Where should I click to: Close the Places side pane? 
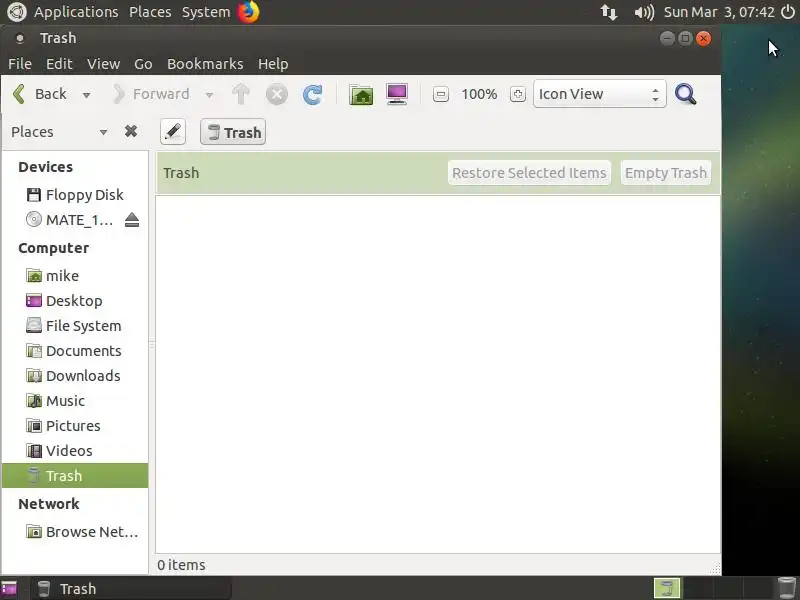tap(131, 132)
